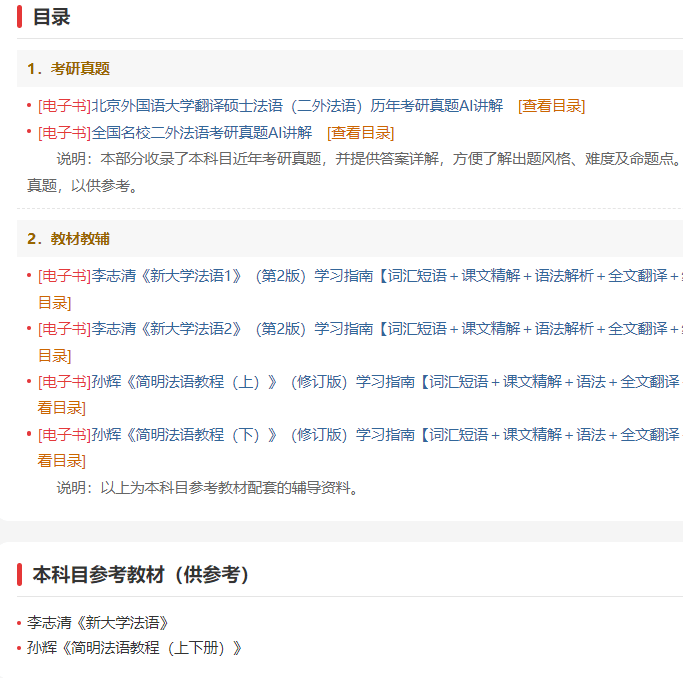Click 目录] link under 新大学法语1 entry

tap(54, 303)
